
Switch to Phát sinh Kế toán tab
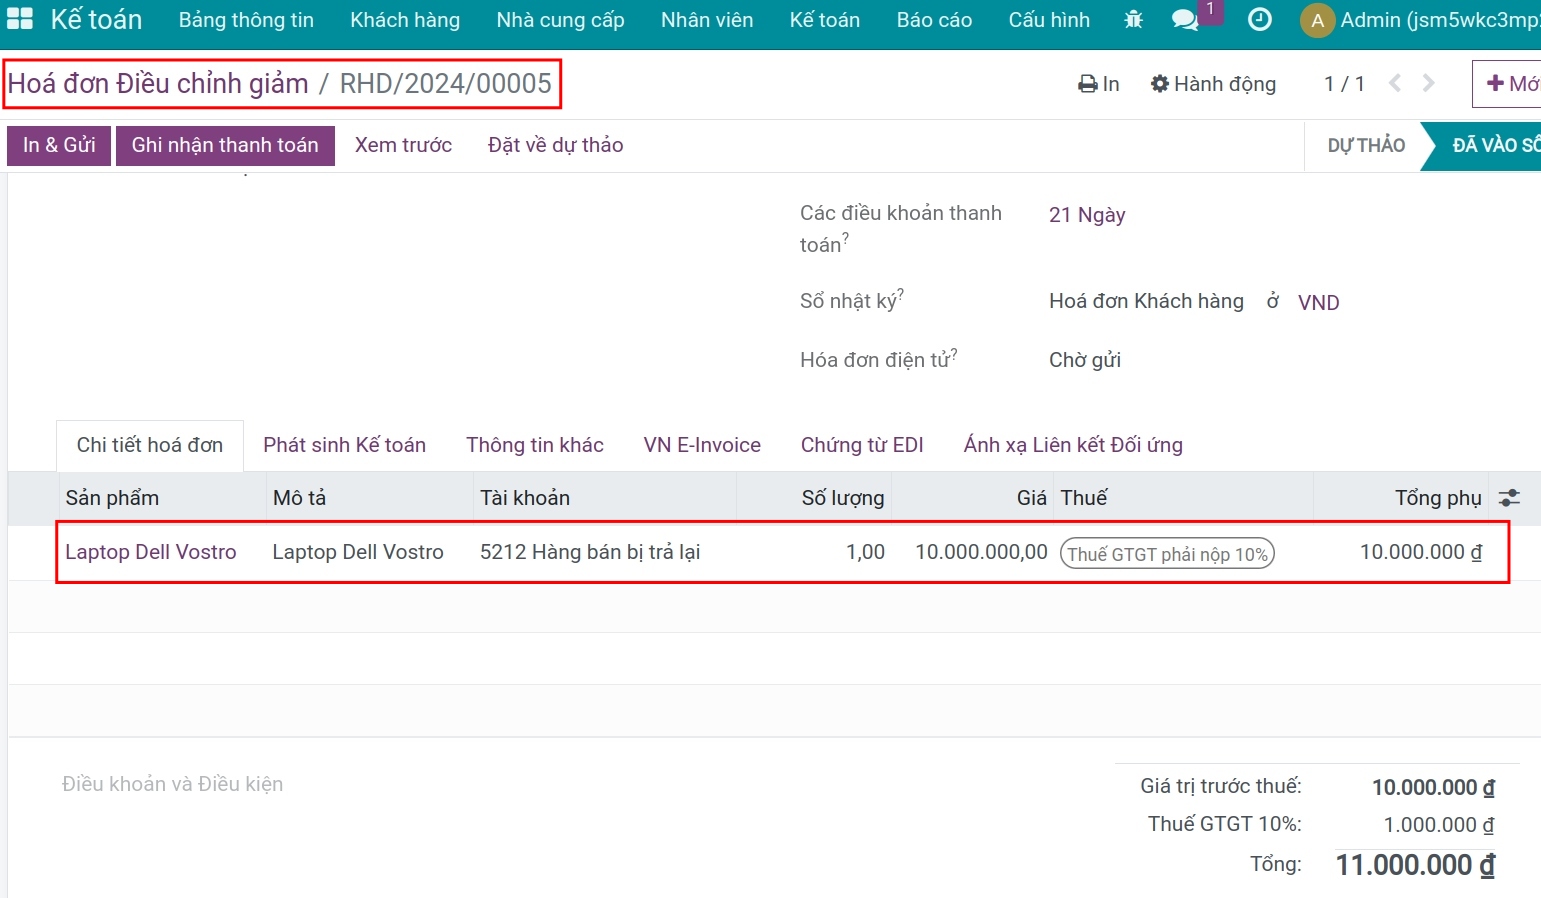tap(344, 445)
